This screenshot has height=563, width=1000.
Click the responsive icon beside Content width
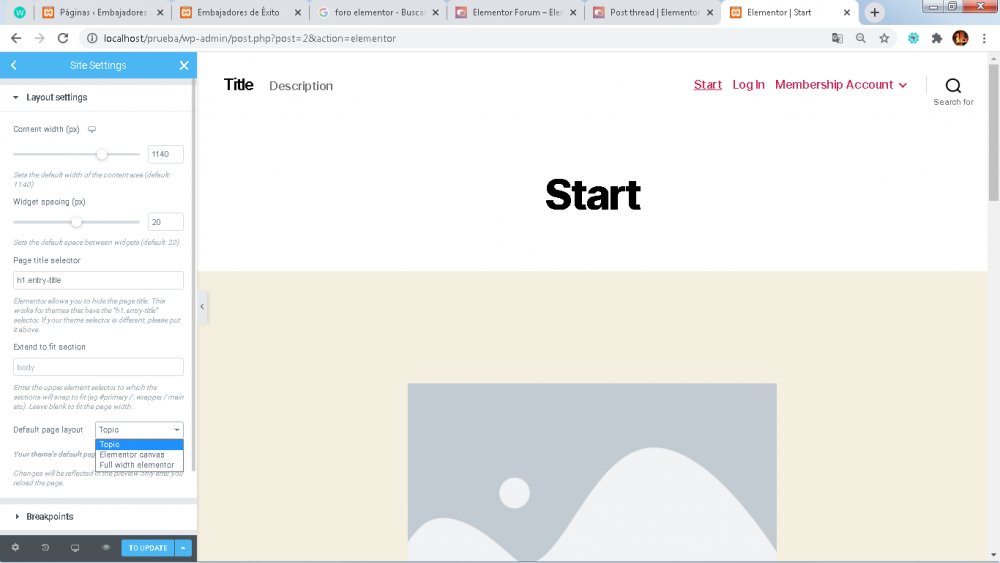tap(92, 129)
